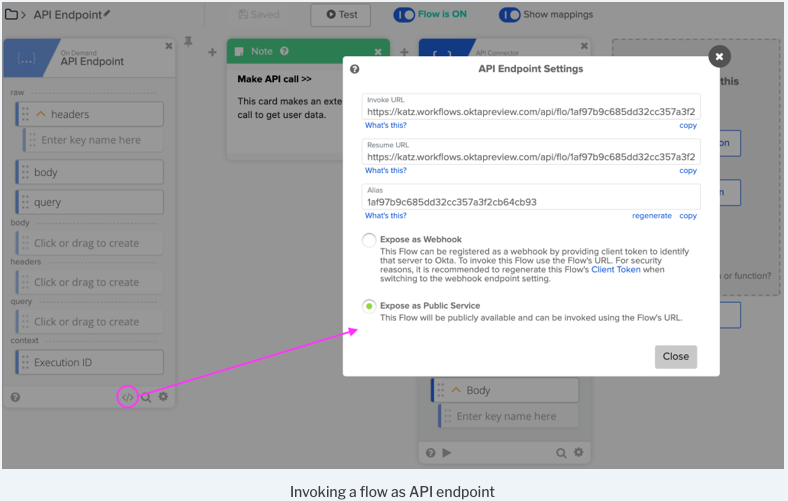This screenshot has width=788, height=501.
Task: Open endpoint settings via the code icon
Action: 127,397
